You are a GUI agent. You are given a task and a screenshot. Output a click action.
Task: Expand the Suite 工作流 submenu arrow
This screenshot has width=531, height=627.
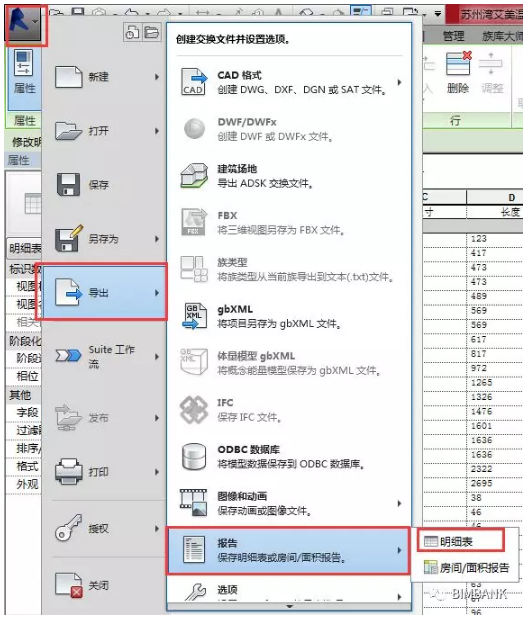point(157,356)
